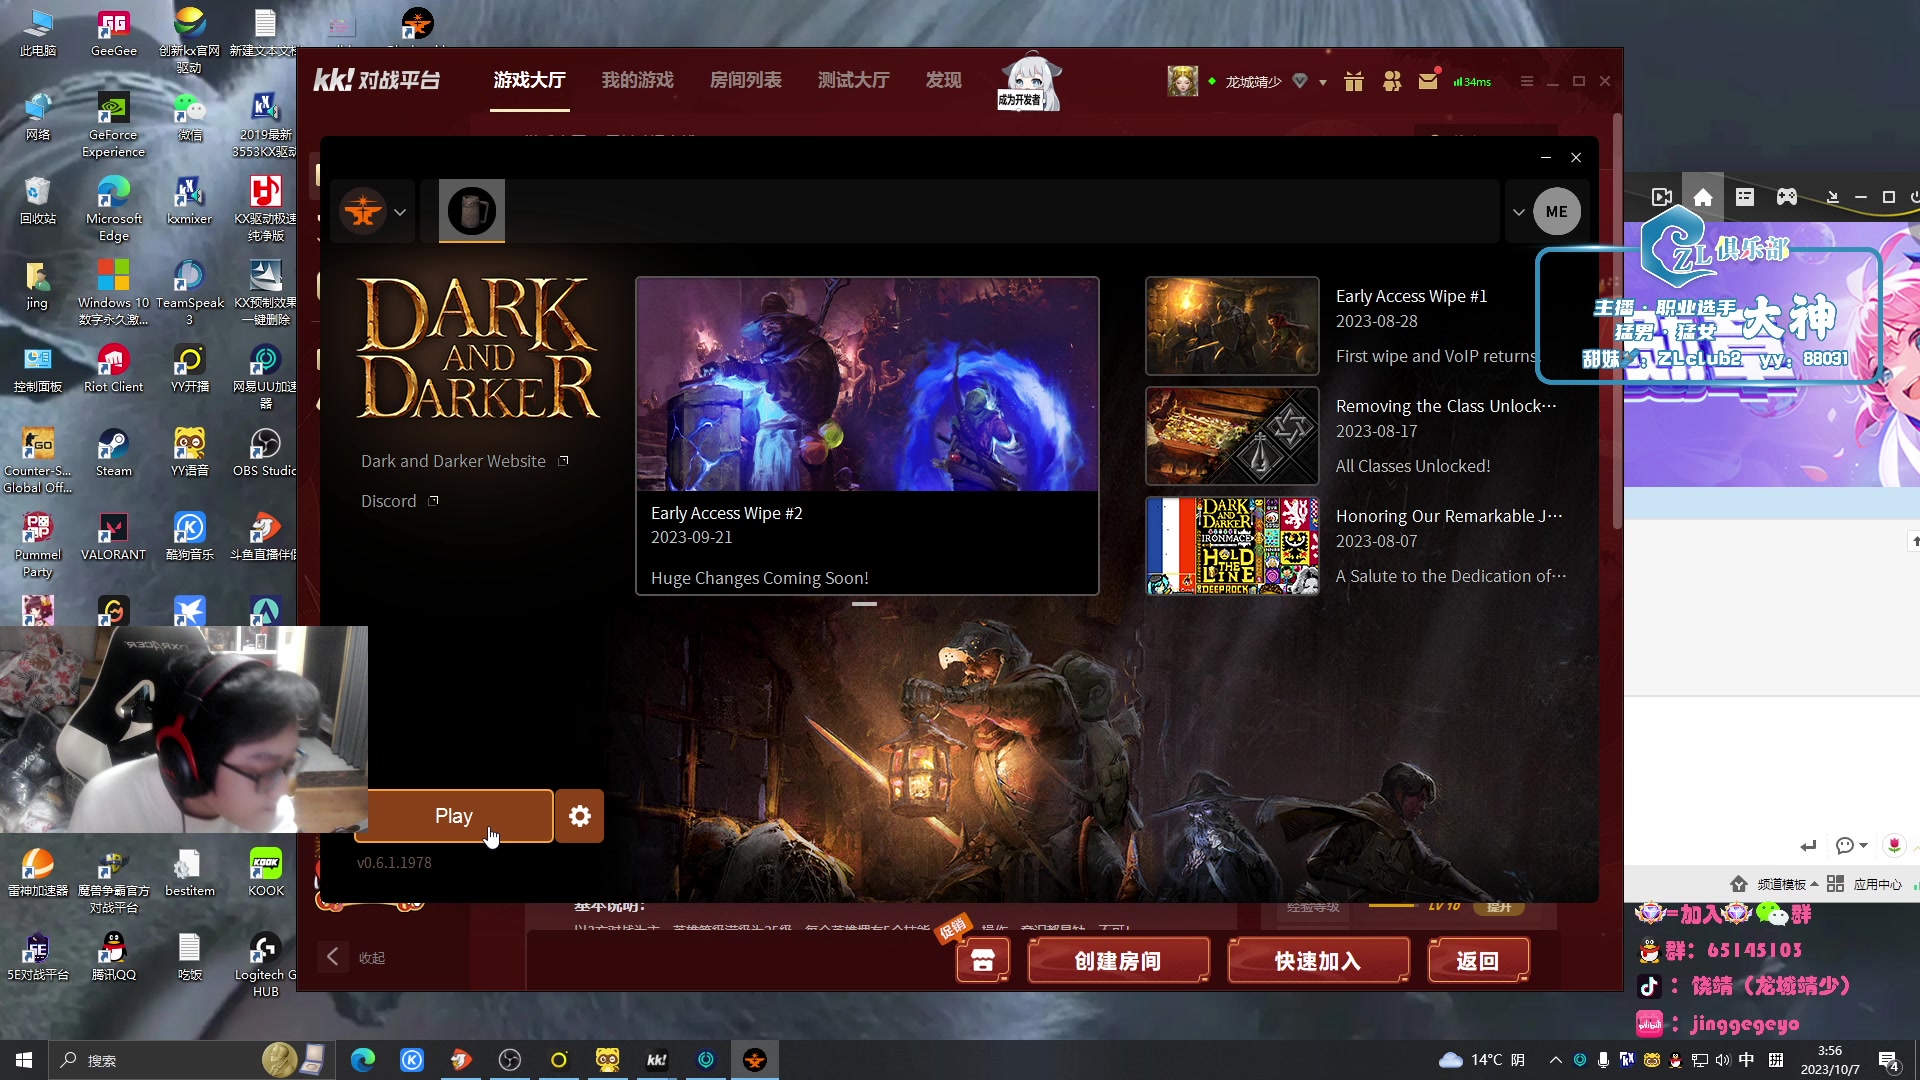Image resolution: width=1920 pixels, height=1080 pixels.
Task: Click 快速加入 button
Action: click(1318, 961)
